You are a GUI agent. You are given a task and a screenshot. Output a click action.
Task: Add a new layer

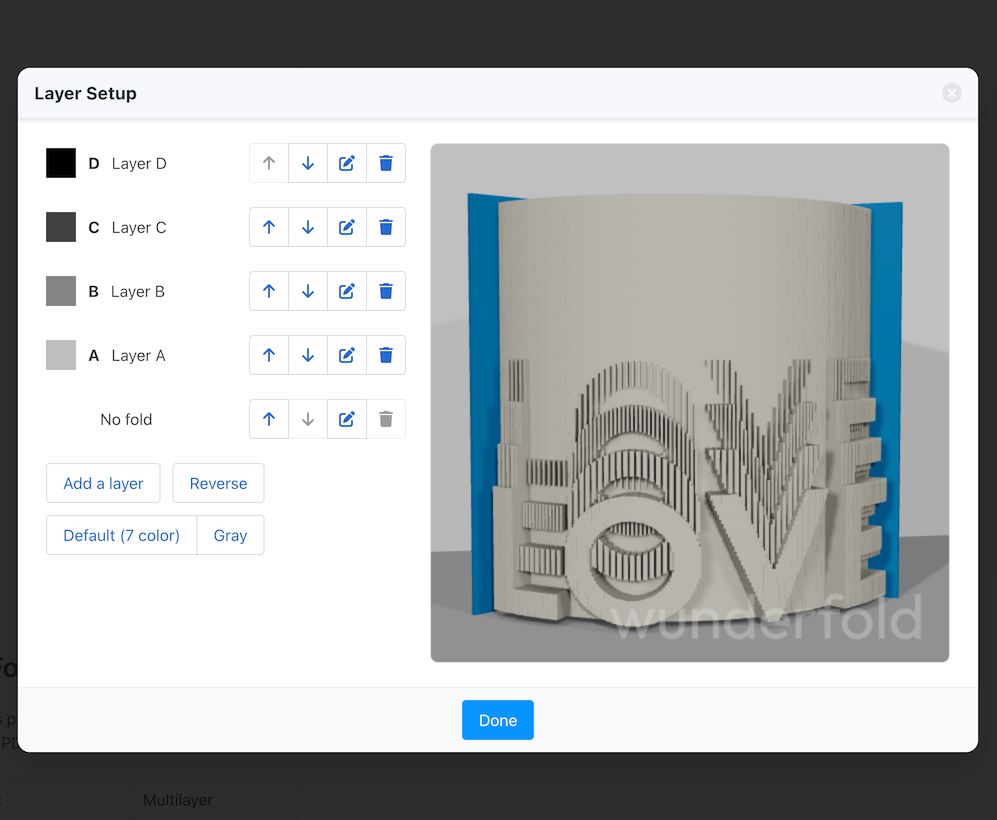click(103, 483)
